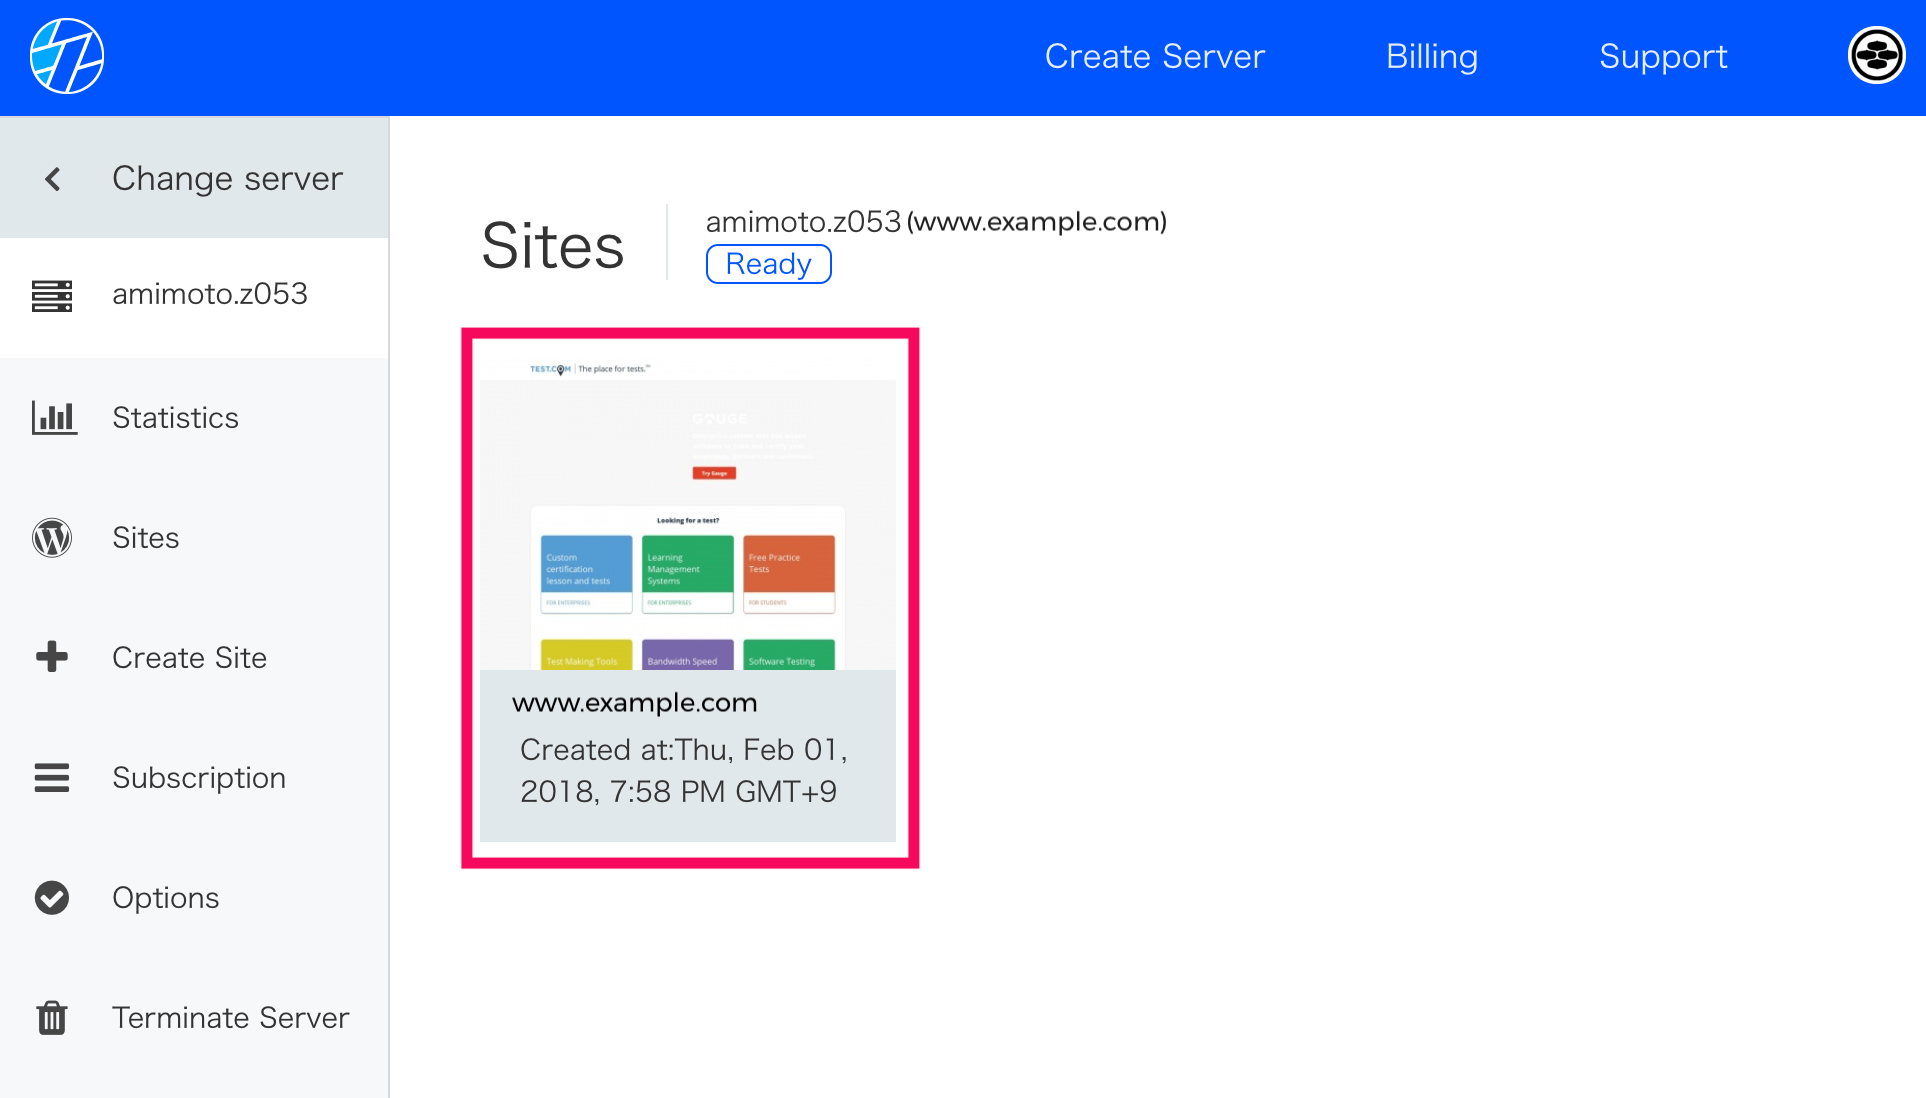This screenshot has height=1098, width=1926.
Task: Click the Create Server navigation item
Action: click(x=1154, y=57)
